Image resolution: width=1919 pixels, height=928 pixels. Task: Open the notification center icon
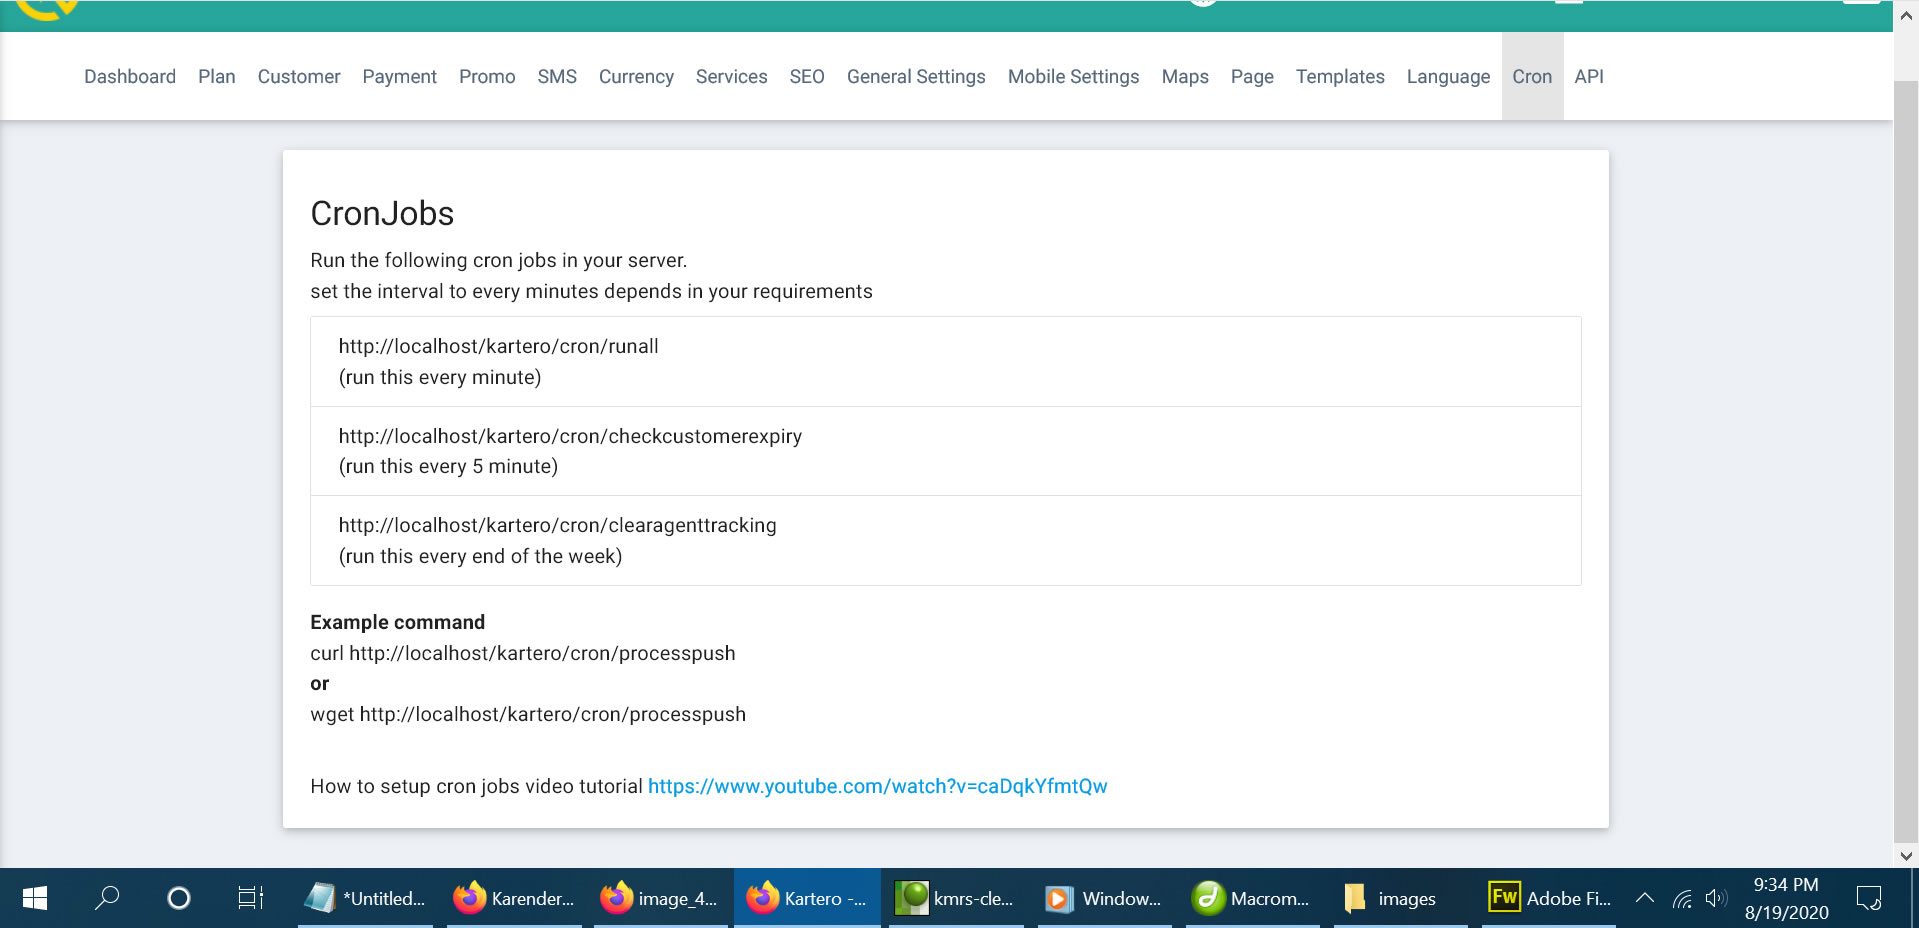(1868, 898)
